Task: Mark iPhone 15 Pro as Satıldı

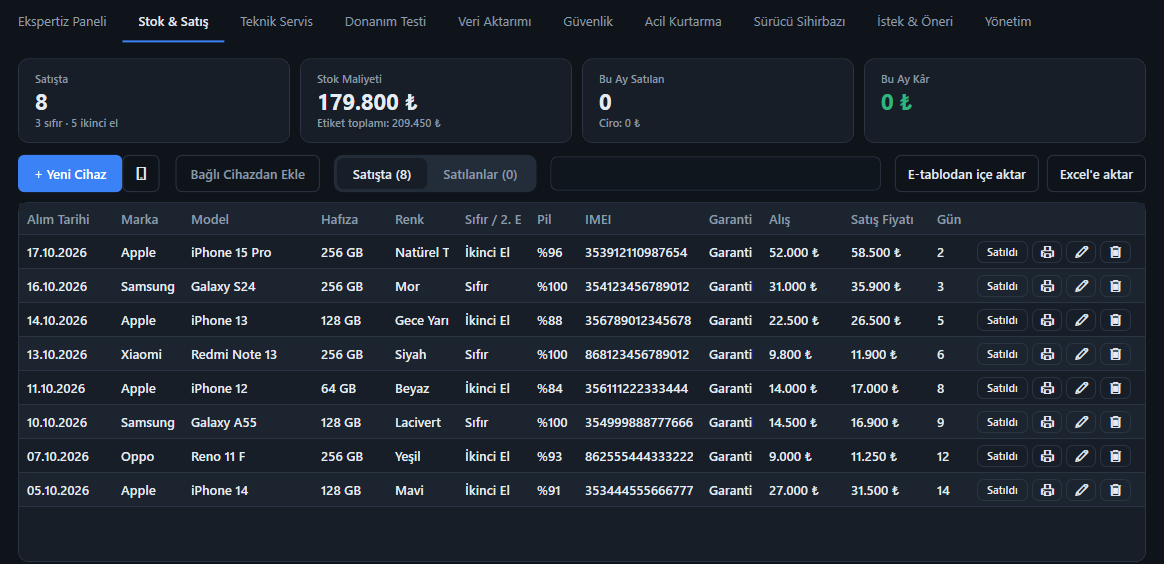Action: click(x=1002, y=252)
